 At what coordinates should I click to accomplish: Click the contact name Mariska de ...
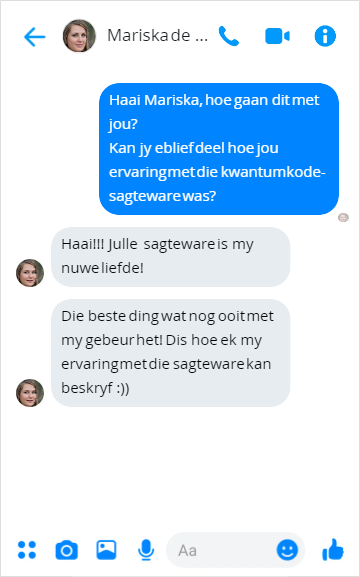157,36
